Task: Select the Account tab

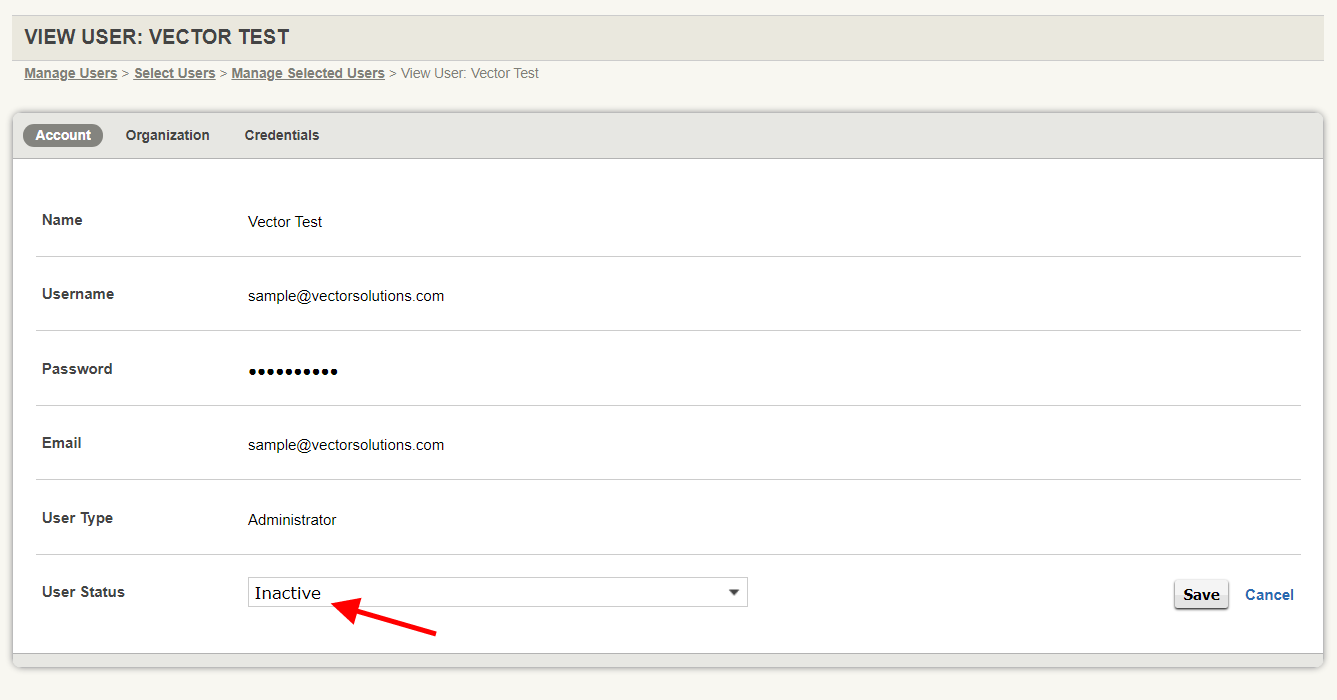Action: point(62,135)
